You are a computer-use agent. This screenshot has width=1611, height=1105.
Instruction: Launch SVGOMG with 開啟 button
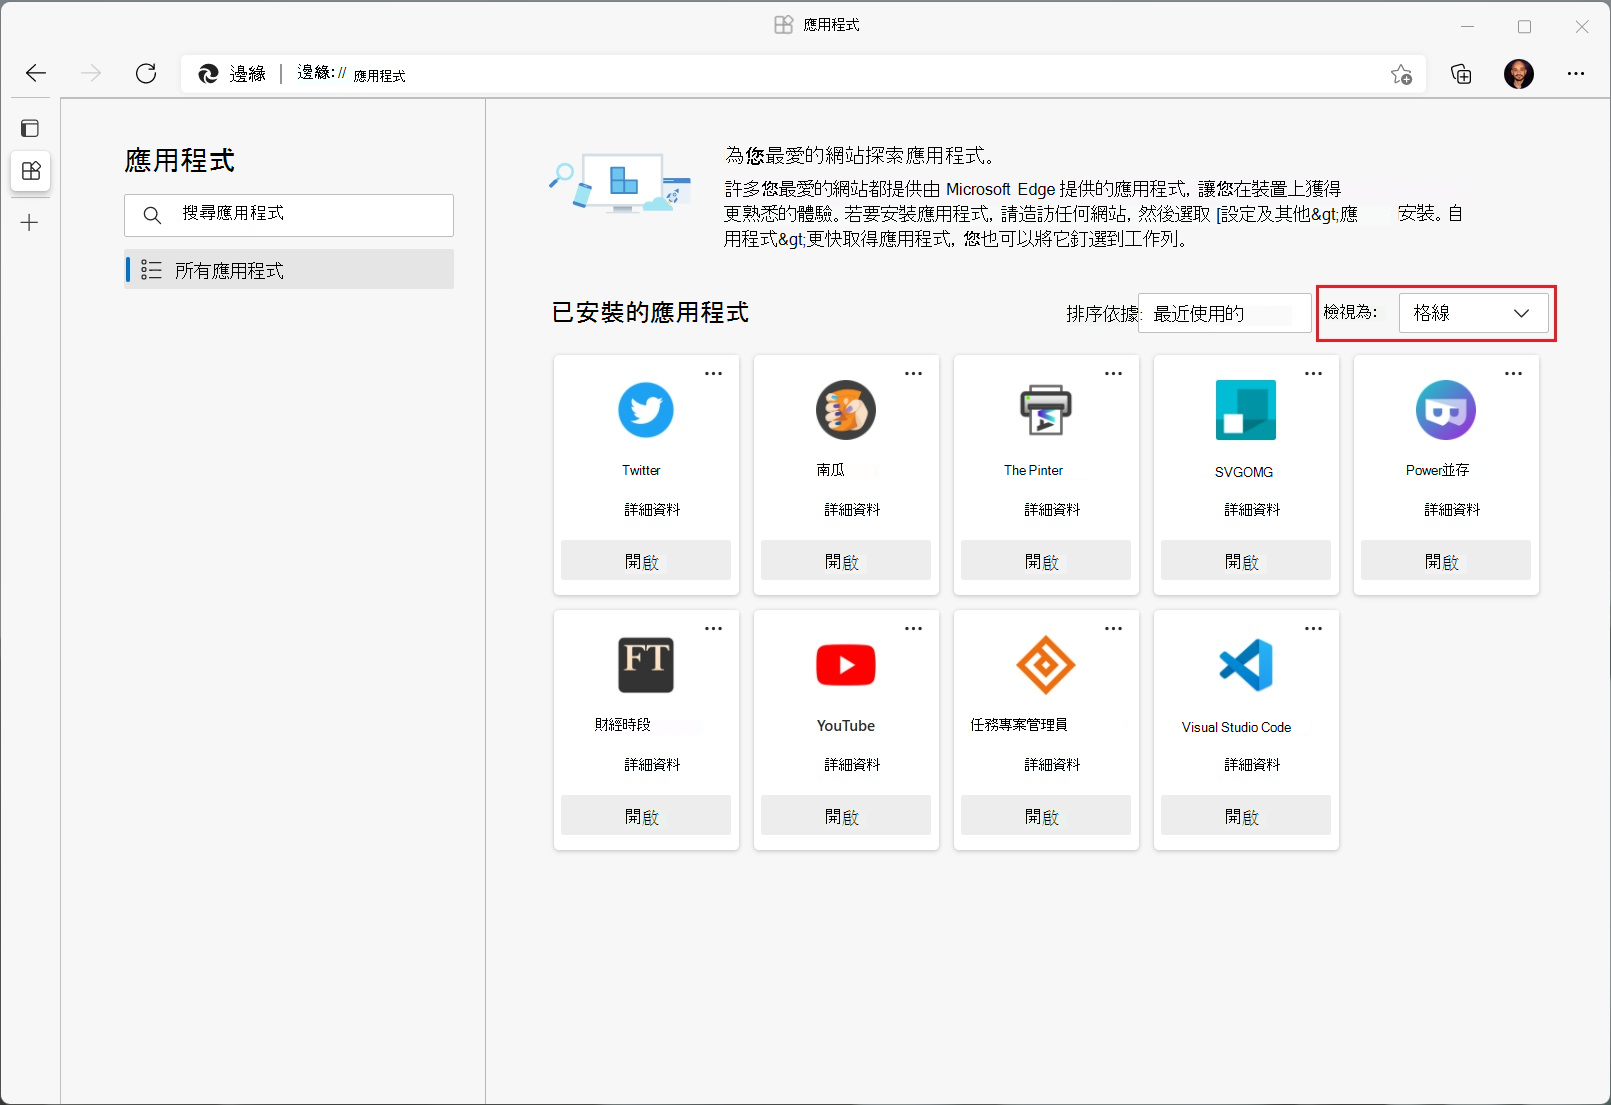pyautogui.click(x=1246, y=561)
